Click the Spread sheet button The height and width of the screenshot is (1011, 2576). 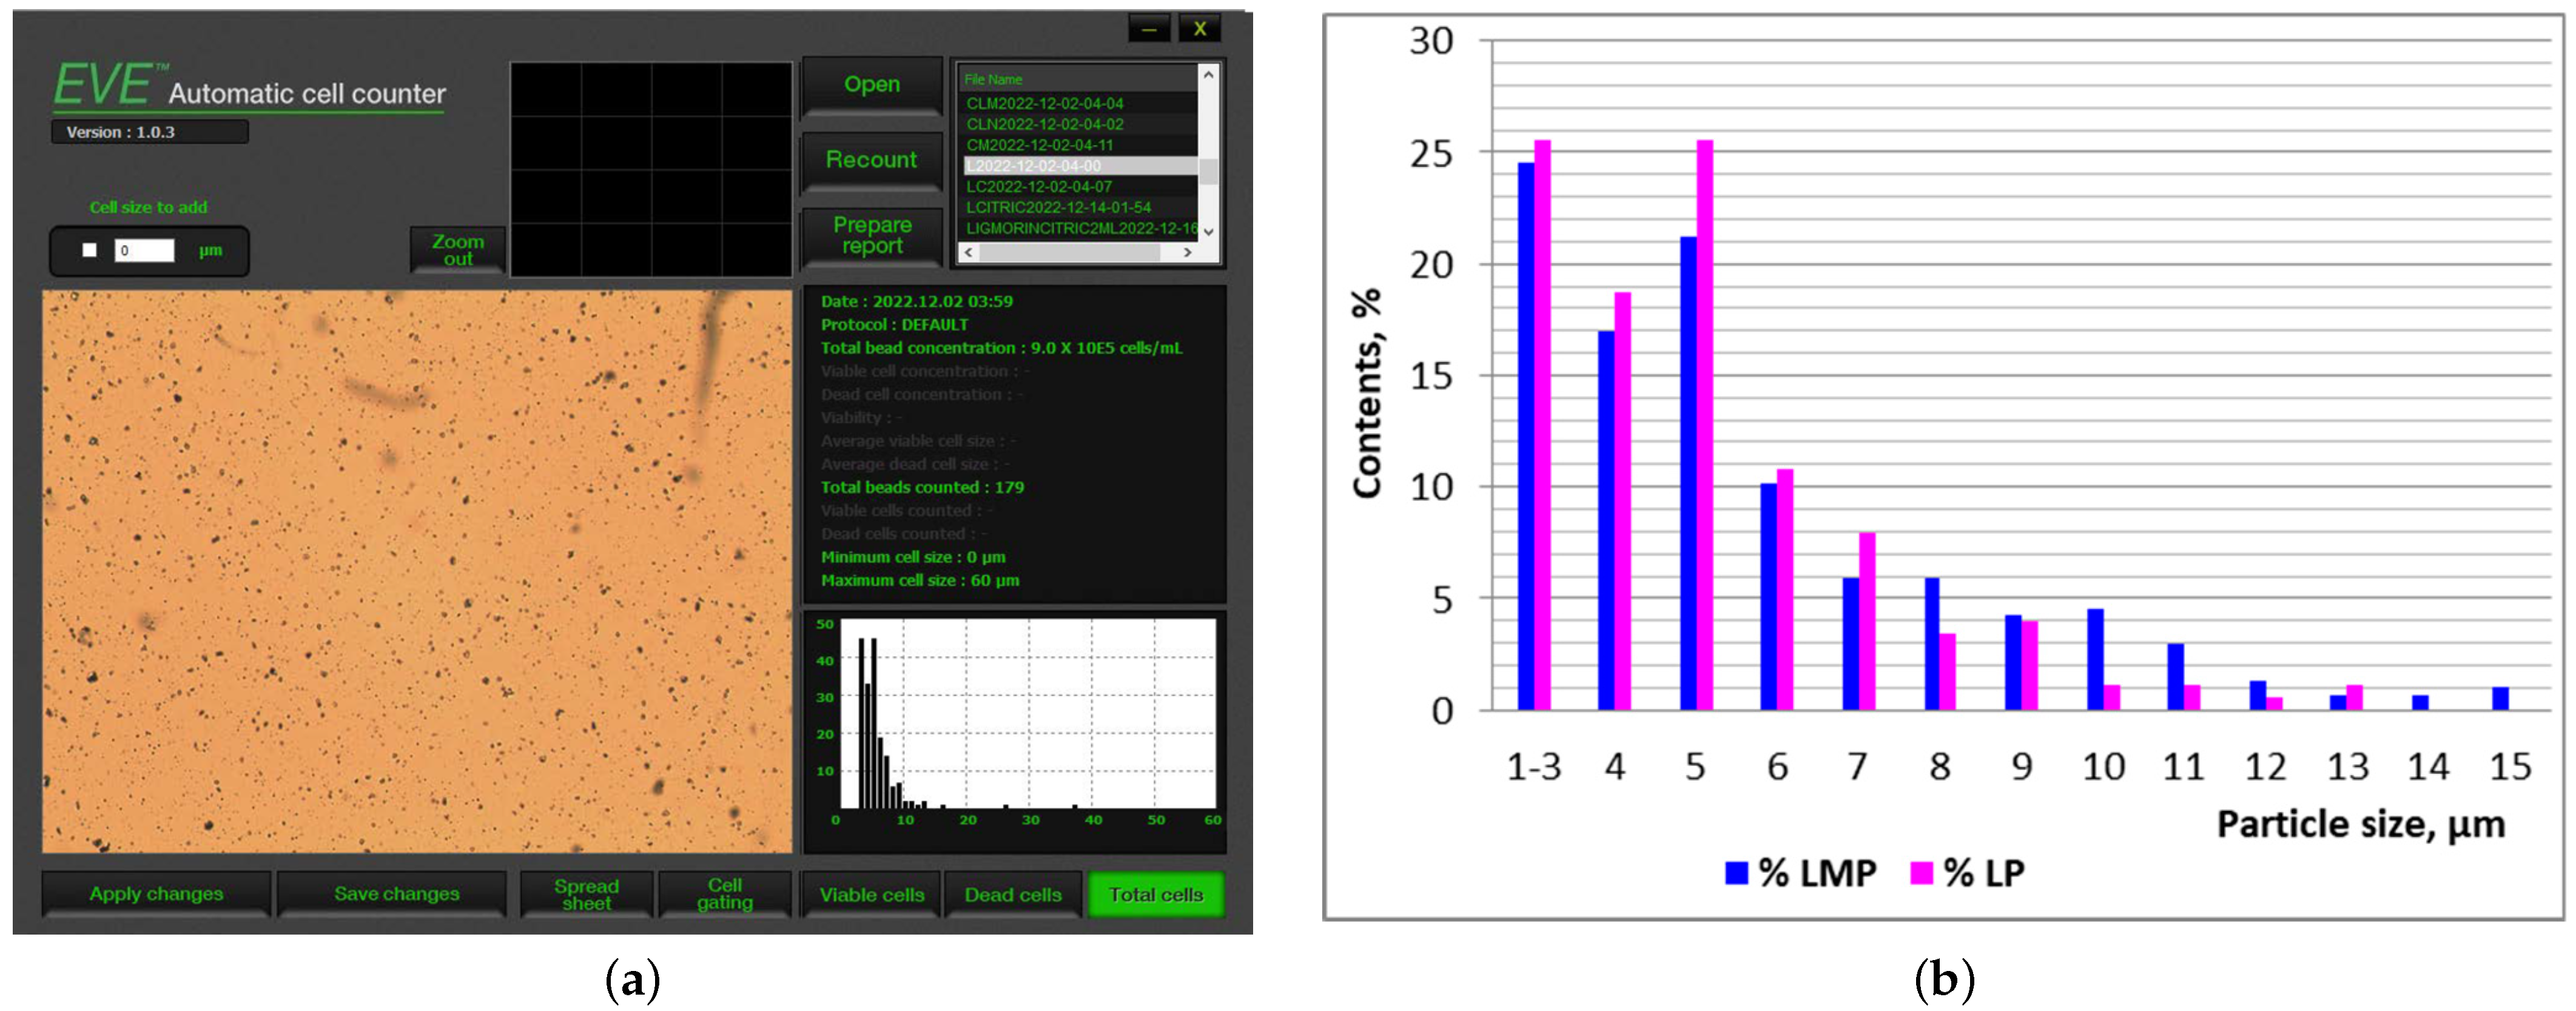(586, 893)
